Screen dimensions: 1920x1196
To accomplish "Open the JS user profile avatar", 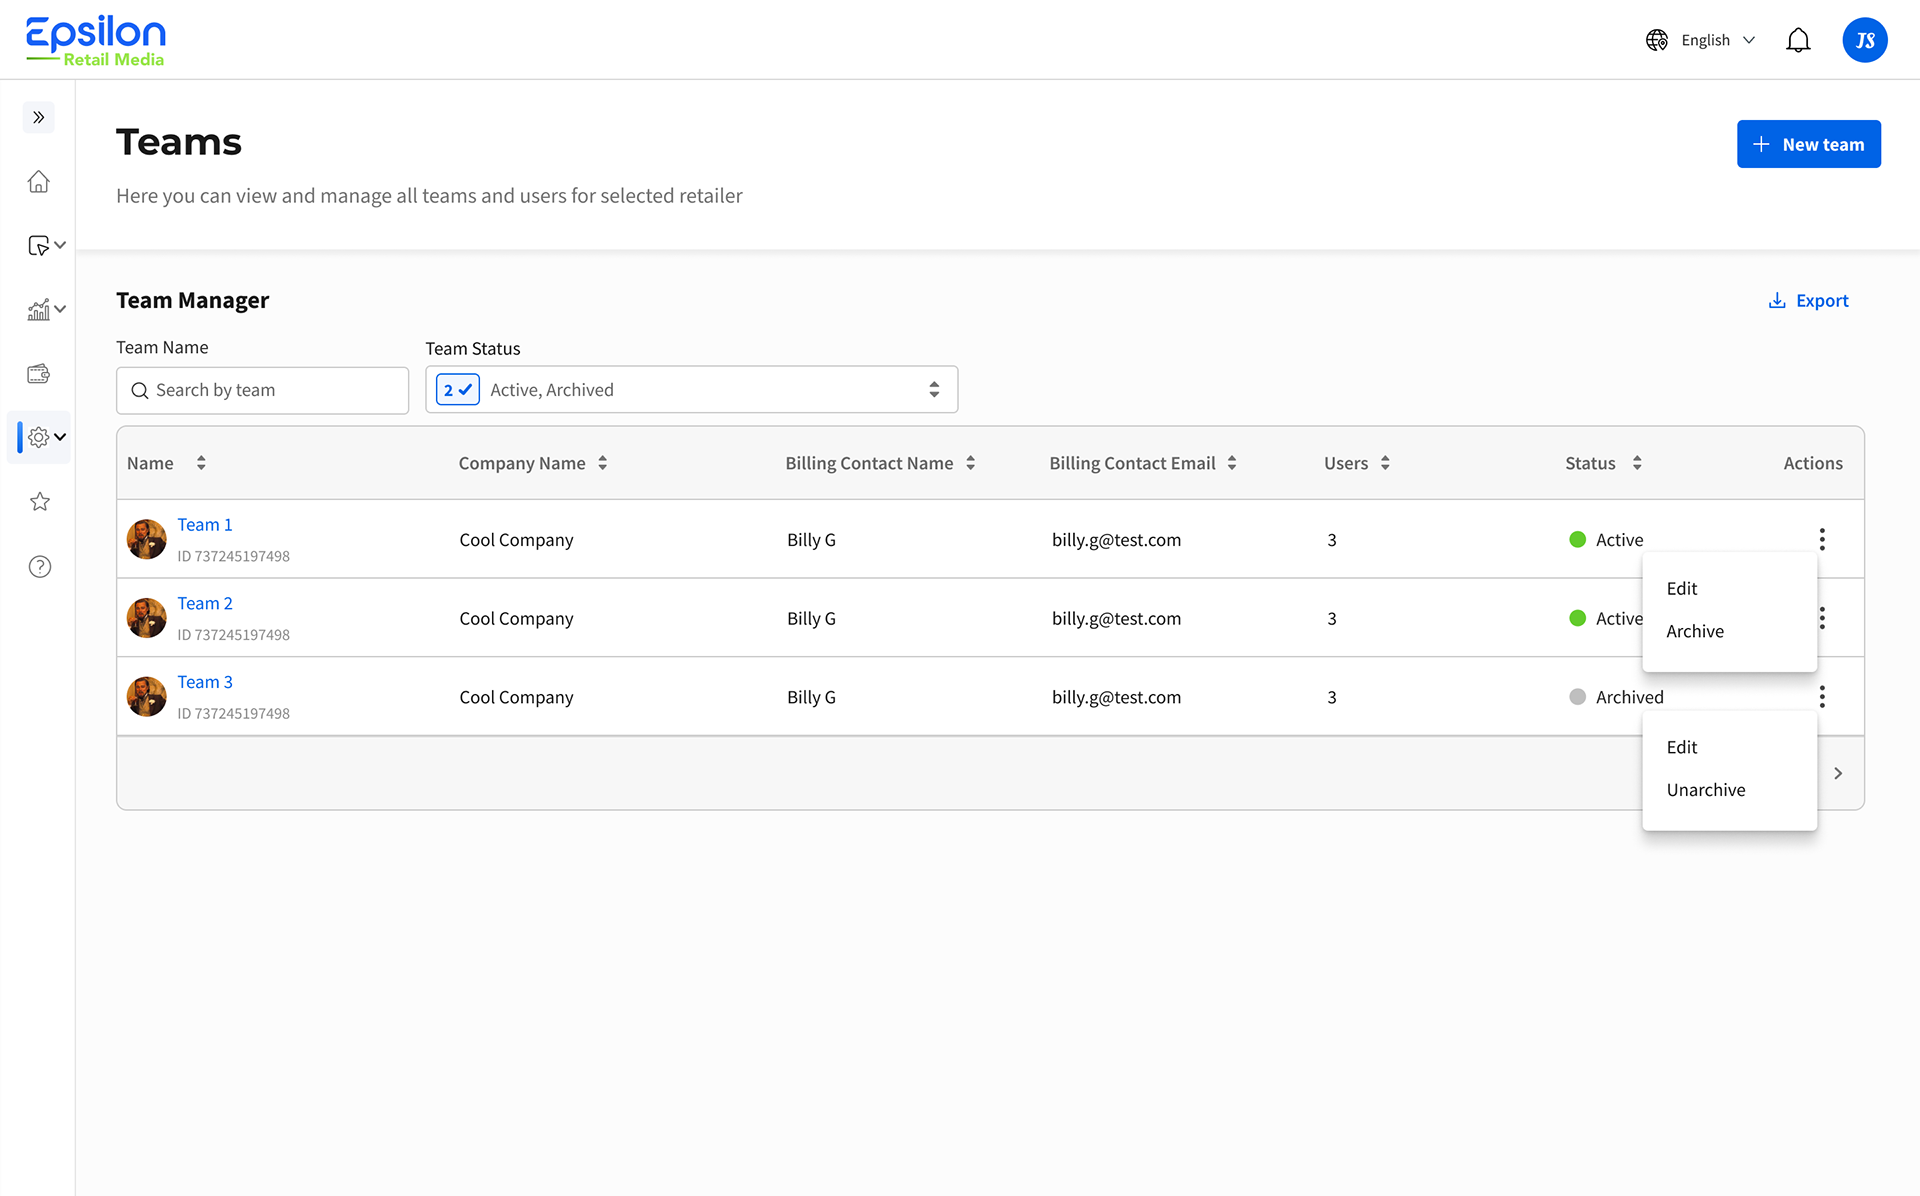I will coord(1864,40).
